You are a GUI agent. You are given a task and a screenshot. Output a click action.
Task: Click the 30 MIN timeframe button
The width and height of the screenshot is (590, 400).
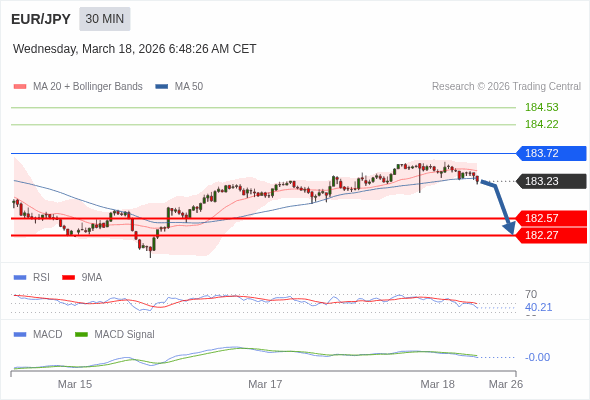point(105,19)
